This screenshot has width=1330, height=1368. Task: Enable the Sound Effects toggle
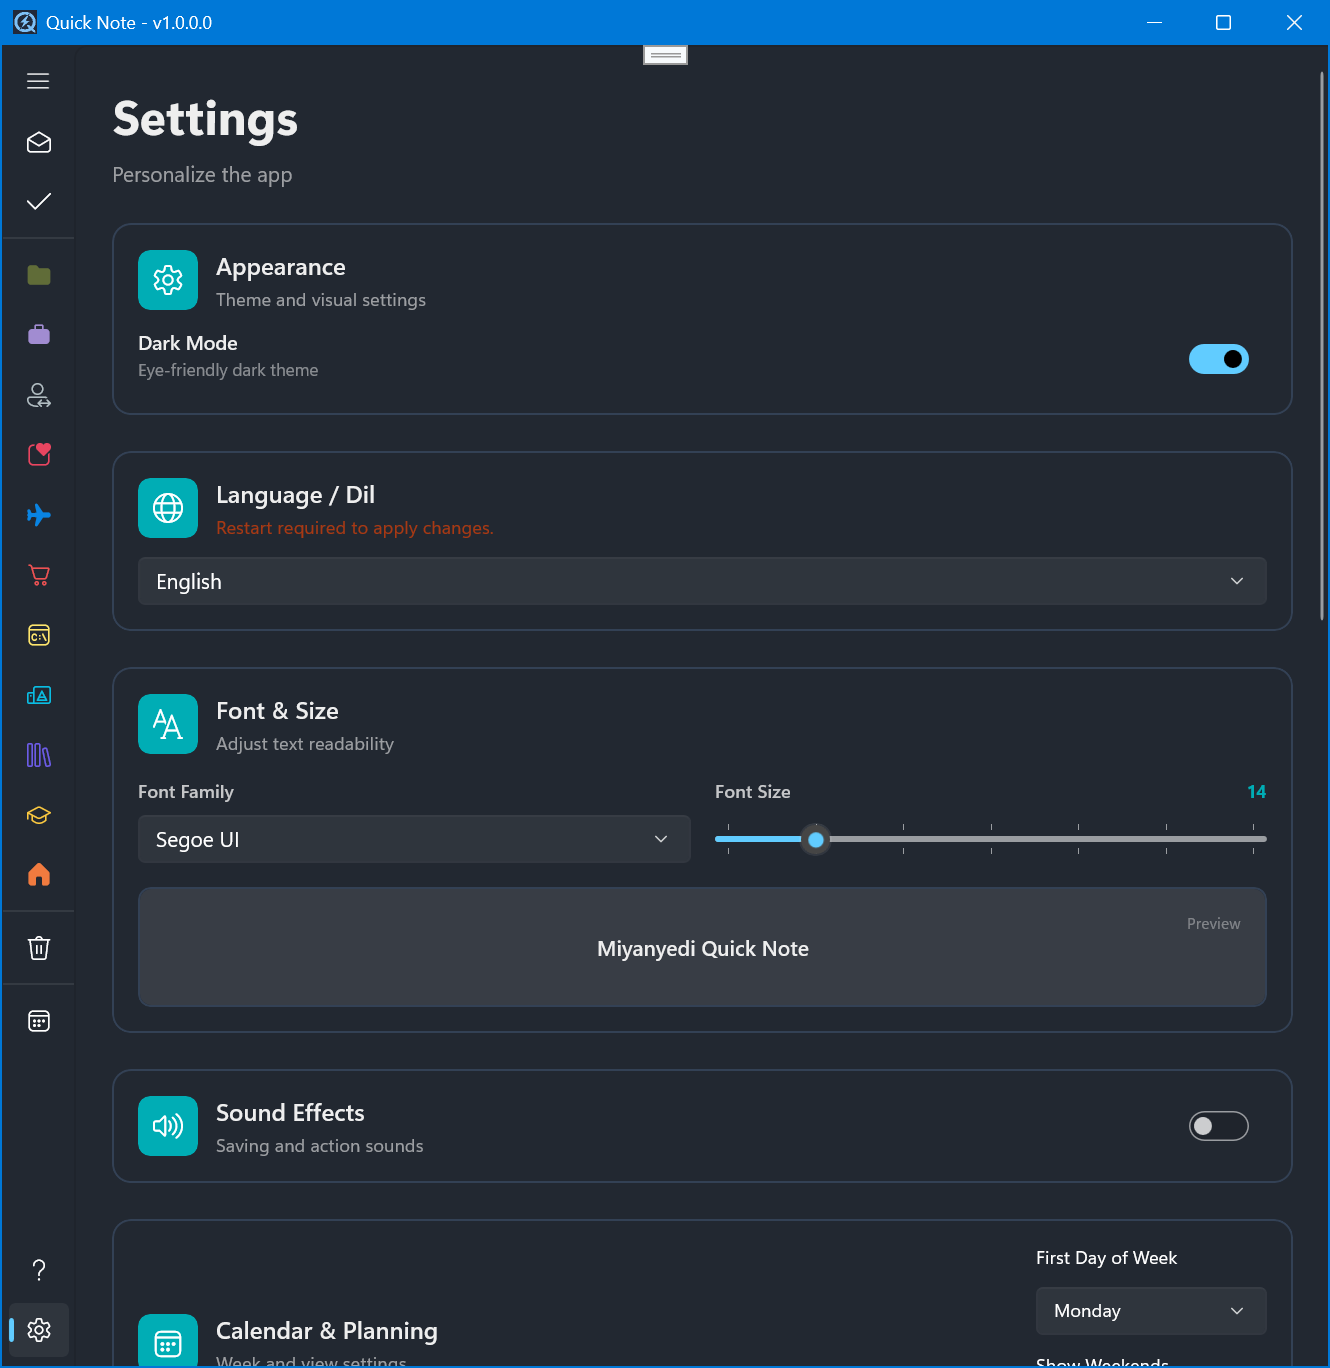pos(1218,1126)
